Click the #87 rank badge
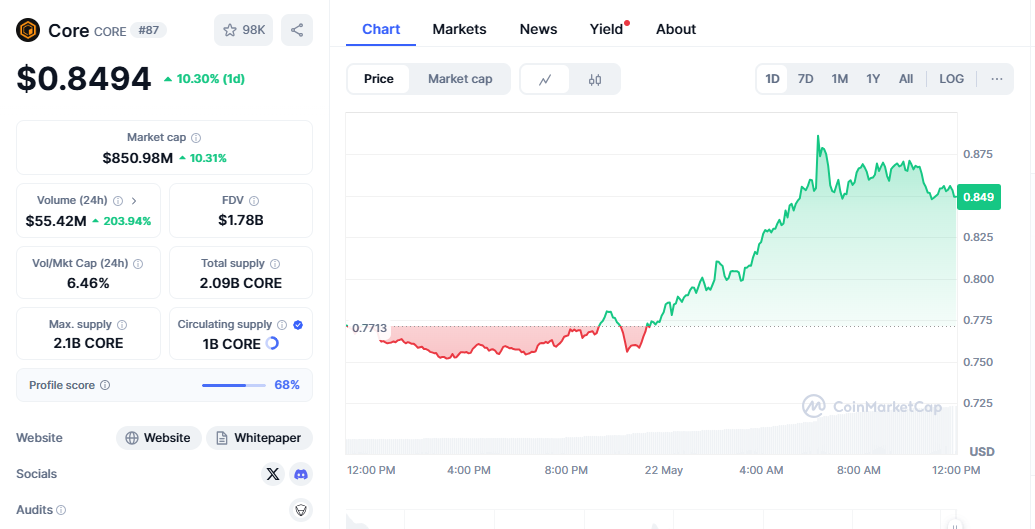The height and width of the screenshot is (529, 1035). click(x=149, y=30)
